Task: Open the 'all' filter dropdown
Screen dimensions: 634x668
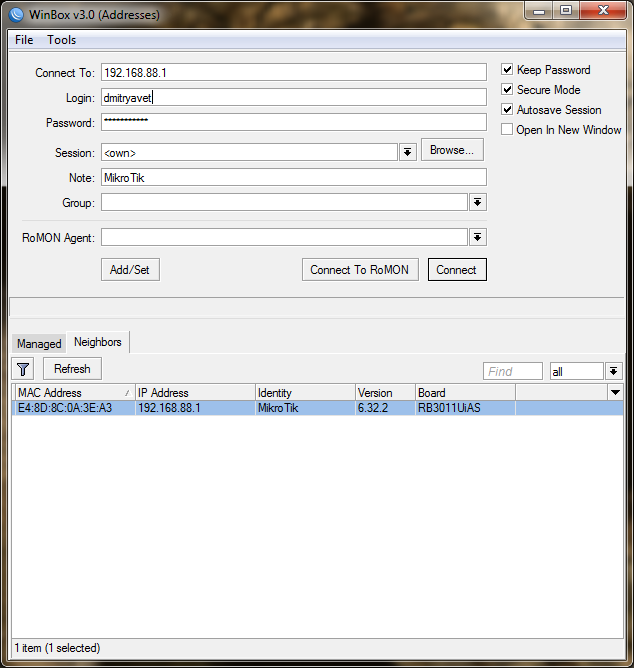Action: tap(614, 371)
